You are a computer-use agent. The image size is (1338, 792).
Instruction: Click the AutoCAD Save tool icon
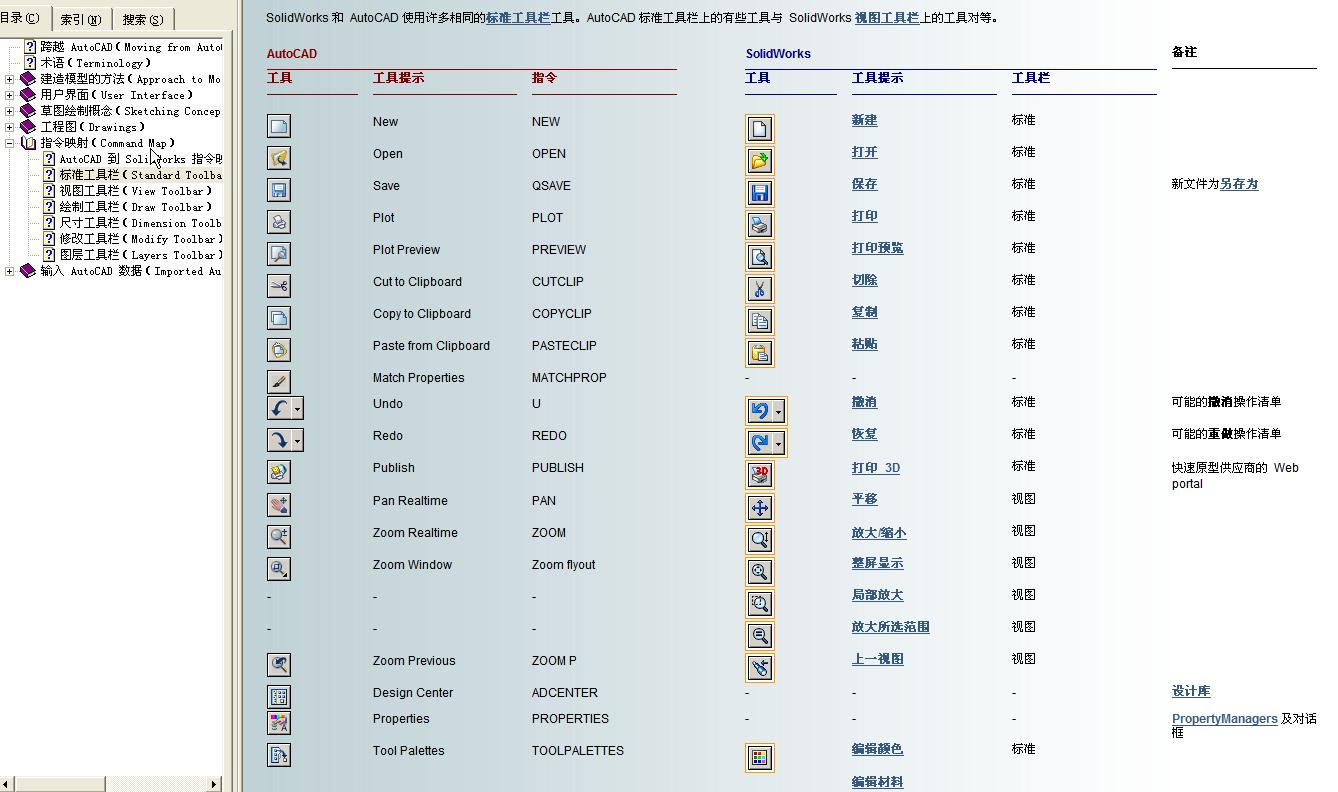coord(279,190)
